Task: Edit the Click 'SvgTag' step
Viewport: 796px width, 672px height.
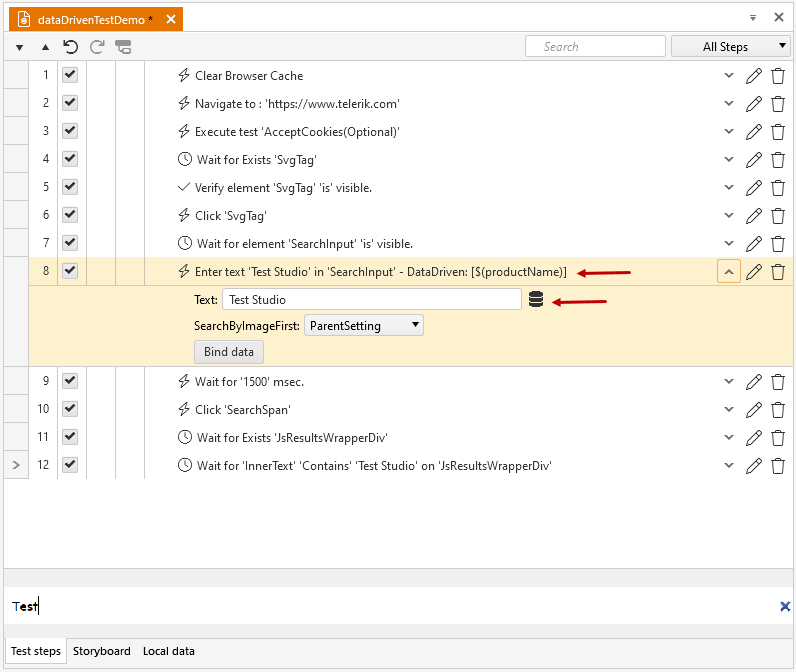Action: 754,216
